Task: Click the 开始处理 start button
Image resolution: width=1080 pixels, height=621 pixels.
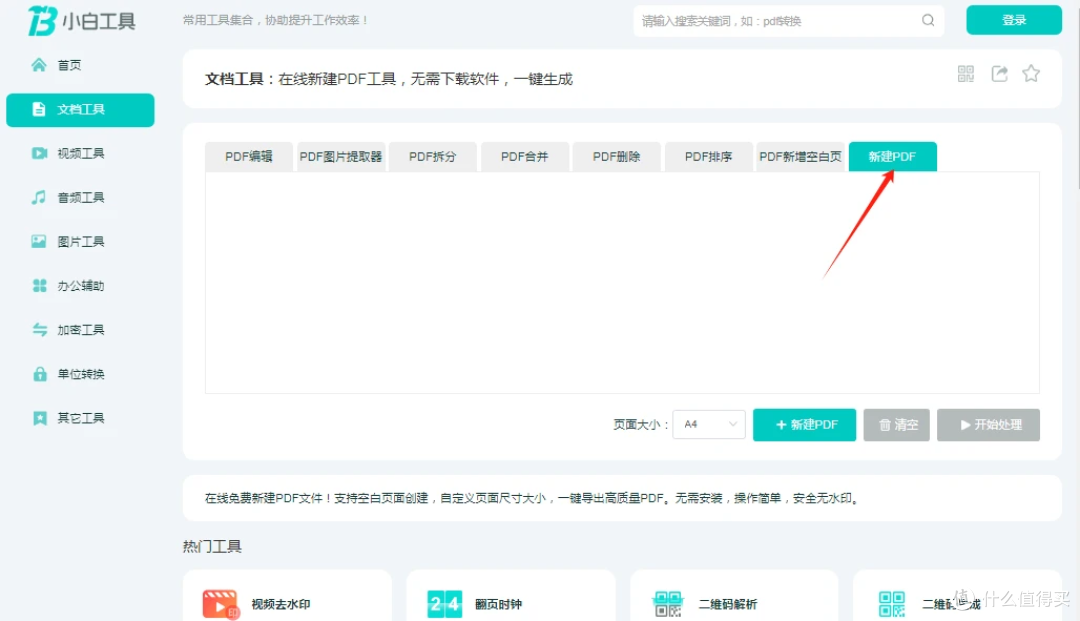Action: (988, 425)
